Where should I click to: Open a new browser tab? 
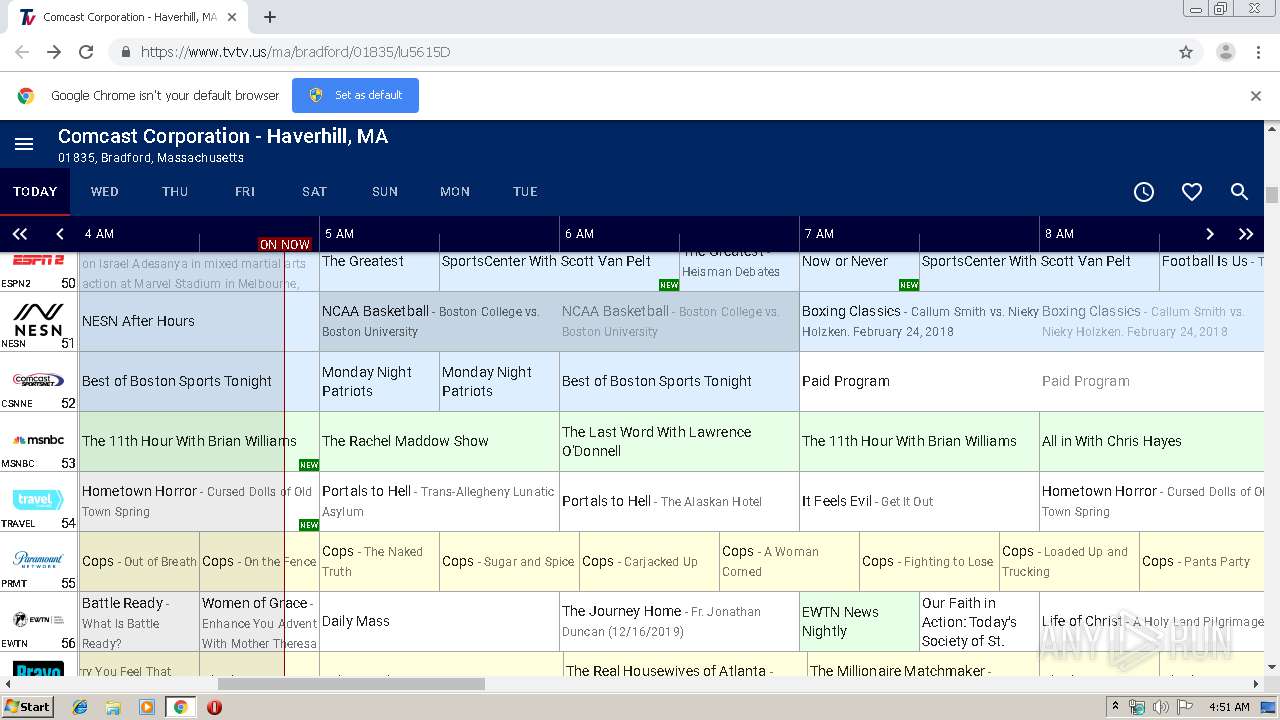[x=270, y=17]
